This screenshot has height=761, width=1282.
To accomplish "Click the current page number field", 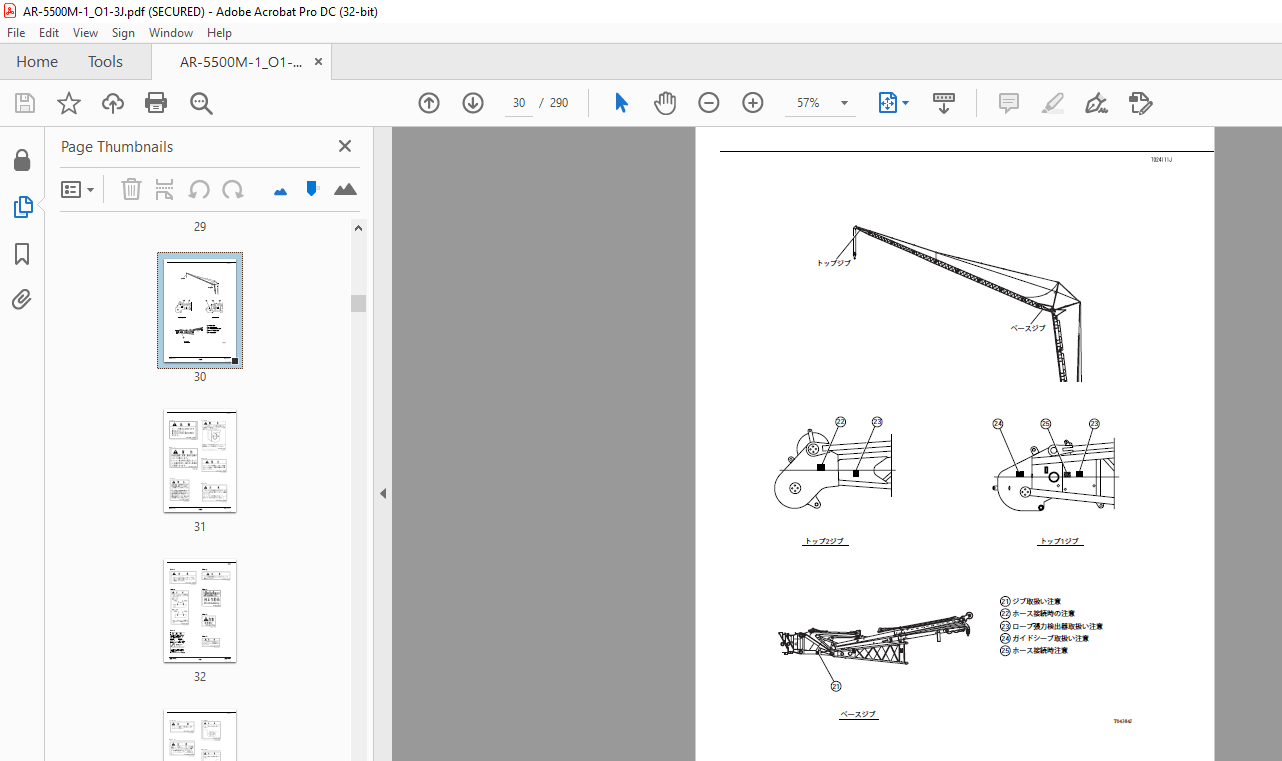I will 519,103.
